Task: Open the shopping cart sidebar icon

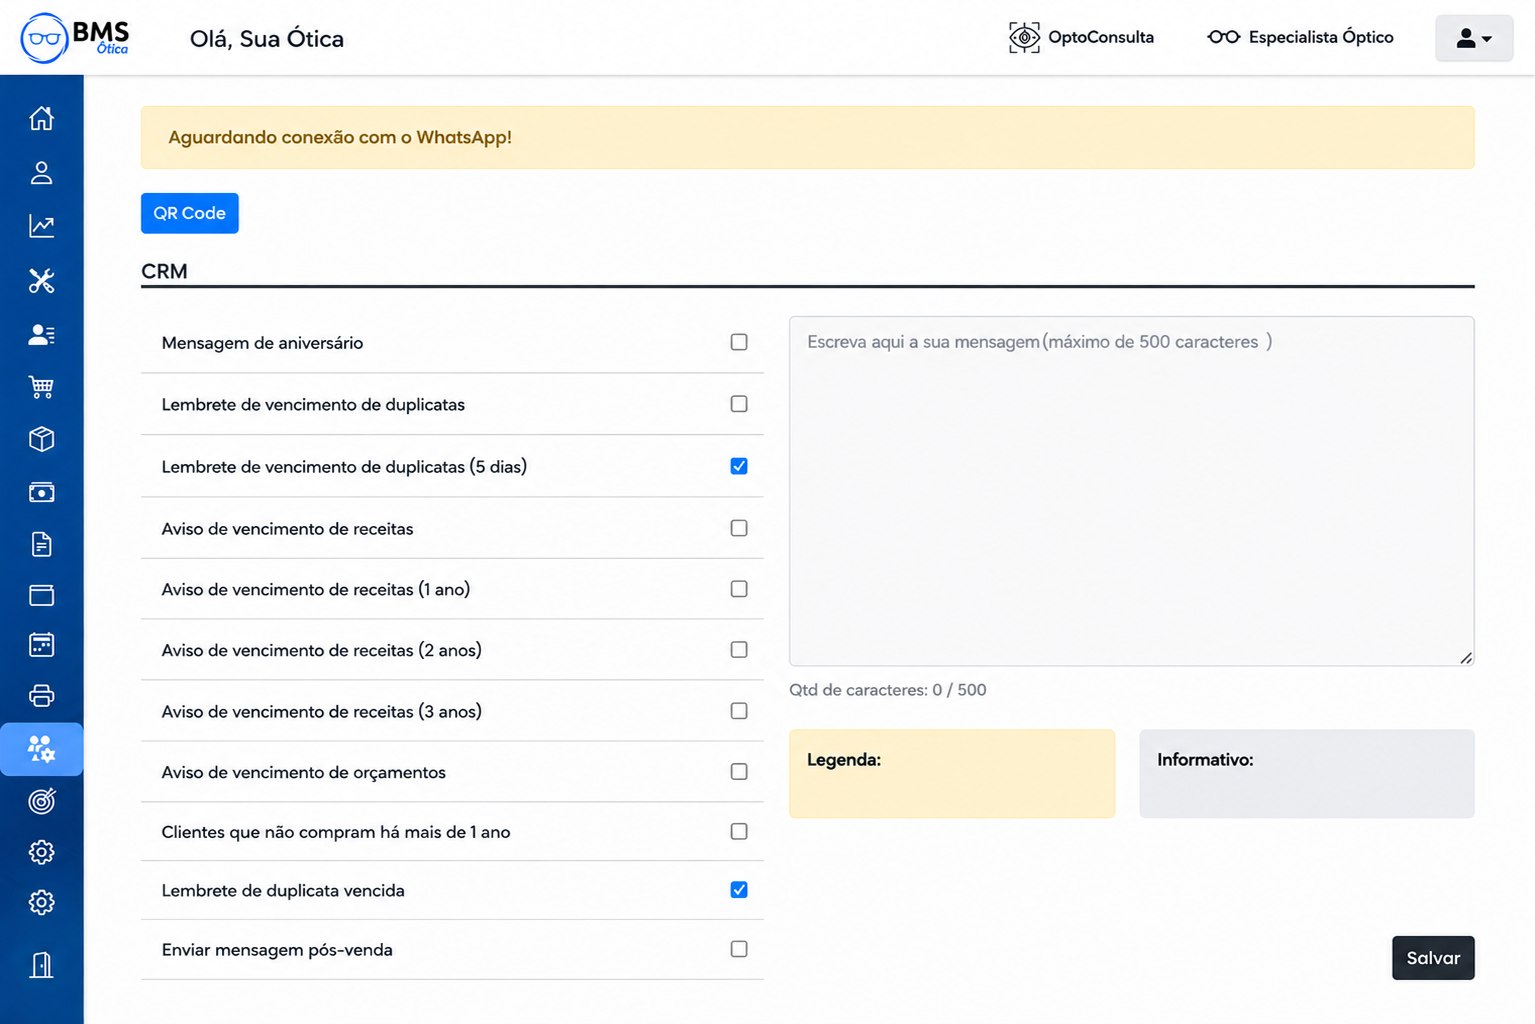Action: [41, 387]
